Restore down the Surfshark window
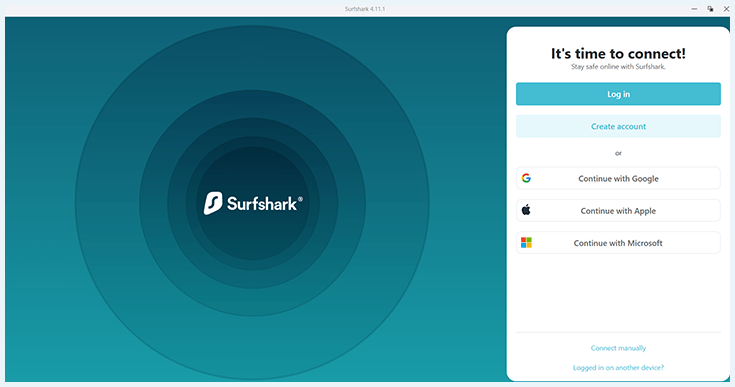 click(711, 8)
